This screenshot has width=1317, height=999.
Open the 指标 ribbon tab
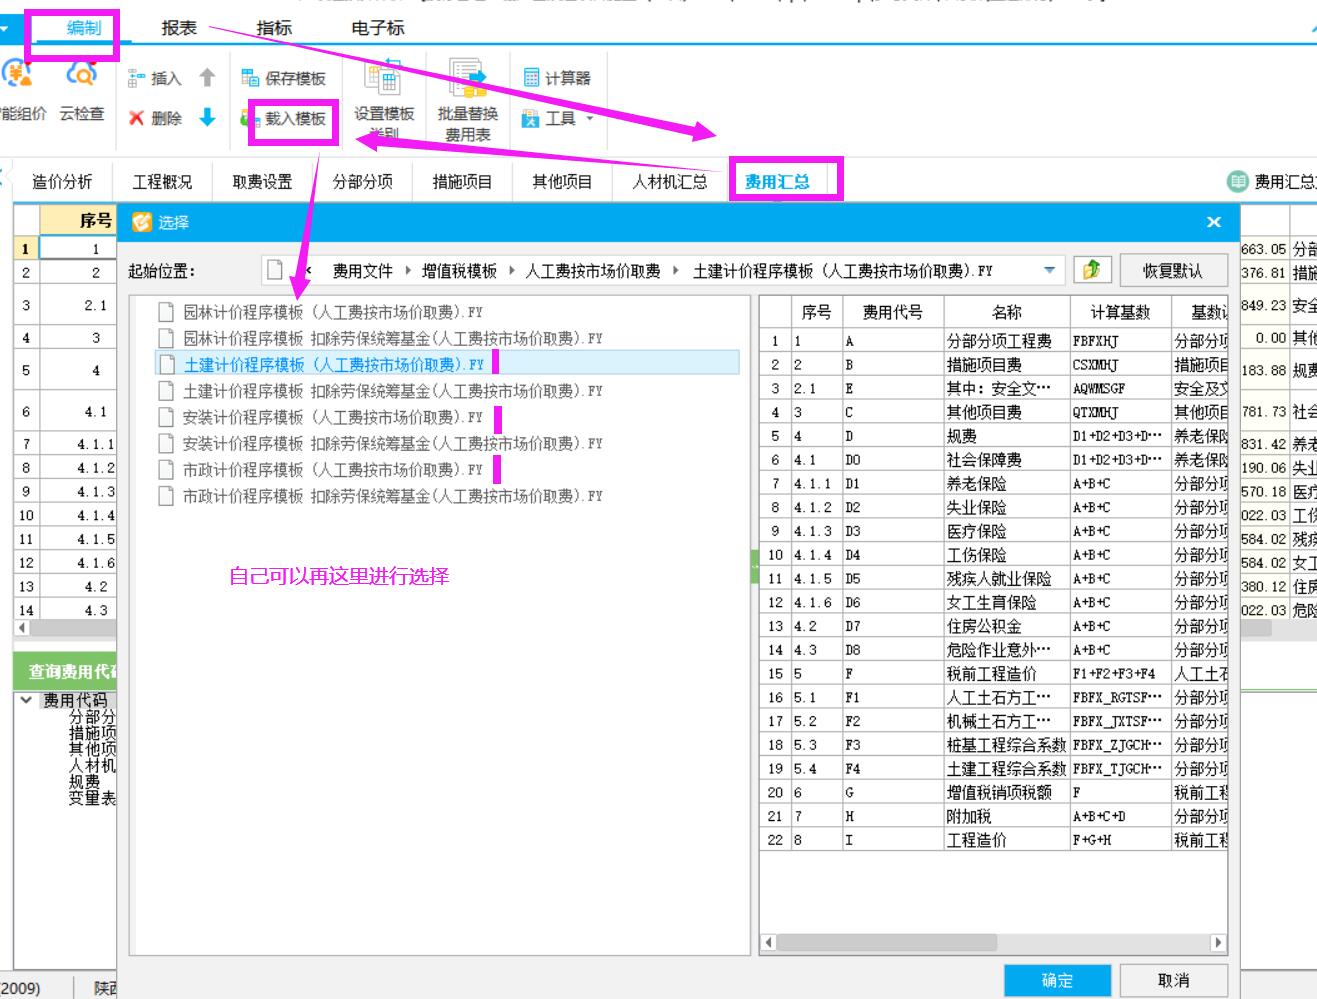pos(274,28)
